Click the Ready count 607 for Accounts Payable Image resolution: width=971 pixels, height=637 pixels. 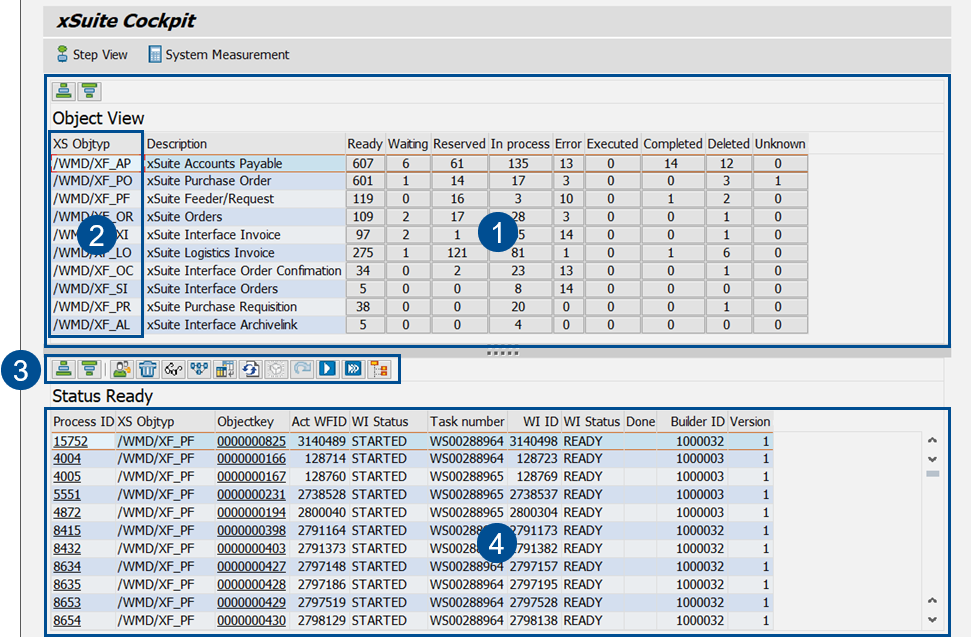[363, 163]
